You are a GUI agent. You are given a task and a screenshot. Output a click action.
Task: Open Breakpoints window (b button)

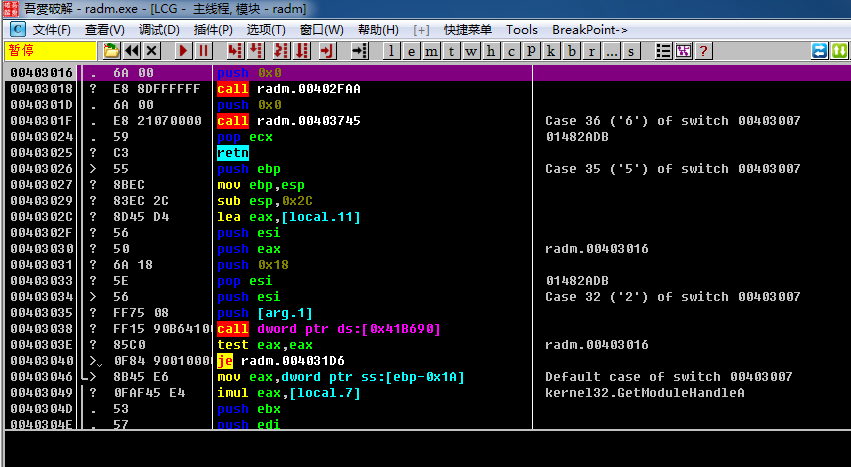[571, 51]
